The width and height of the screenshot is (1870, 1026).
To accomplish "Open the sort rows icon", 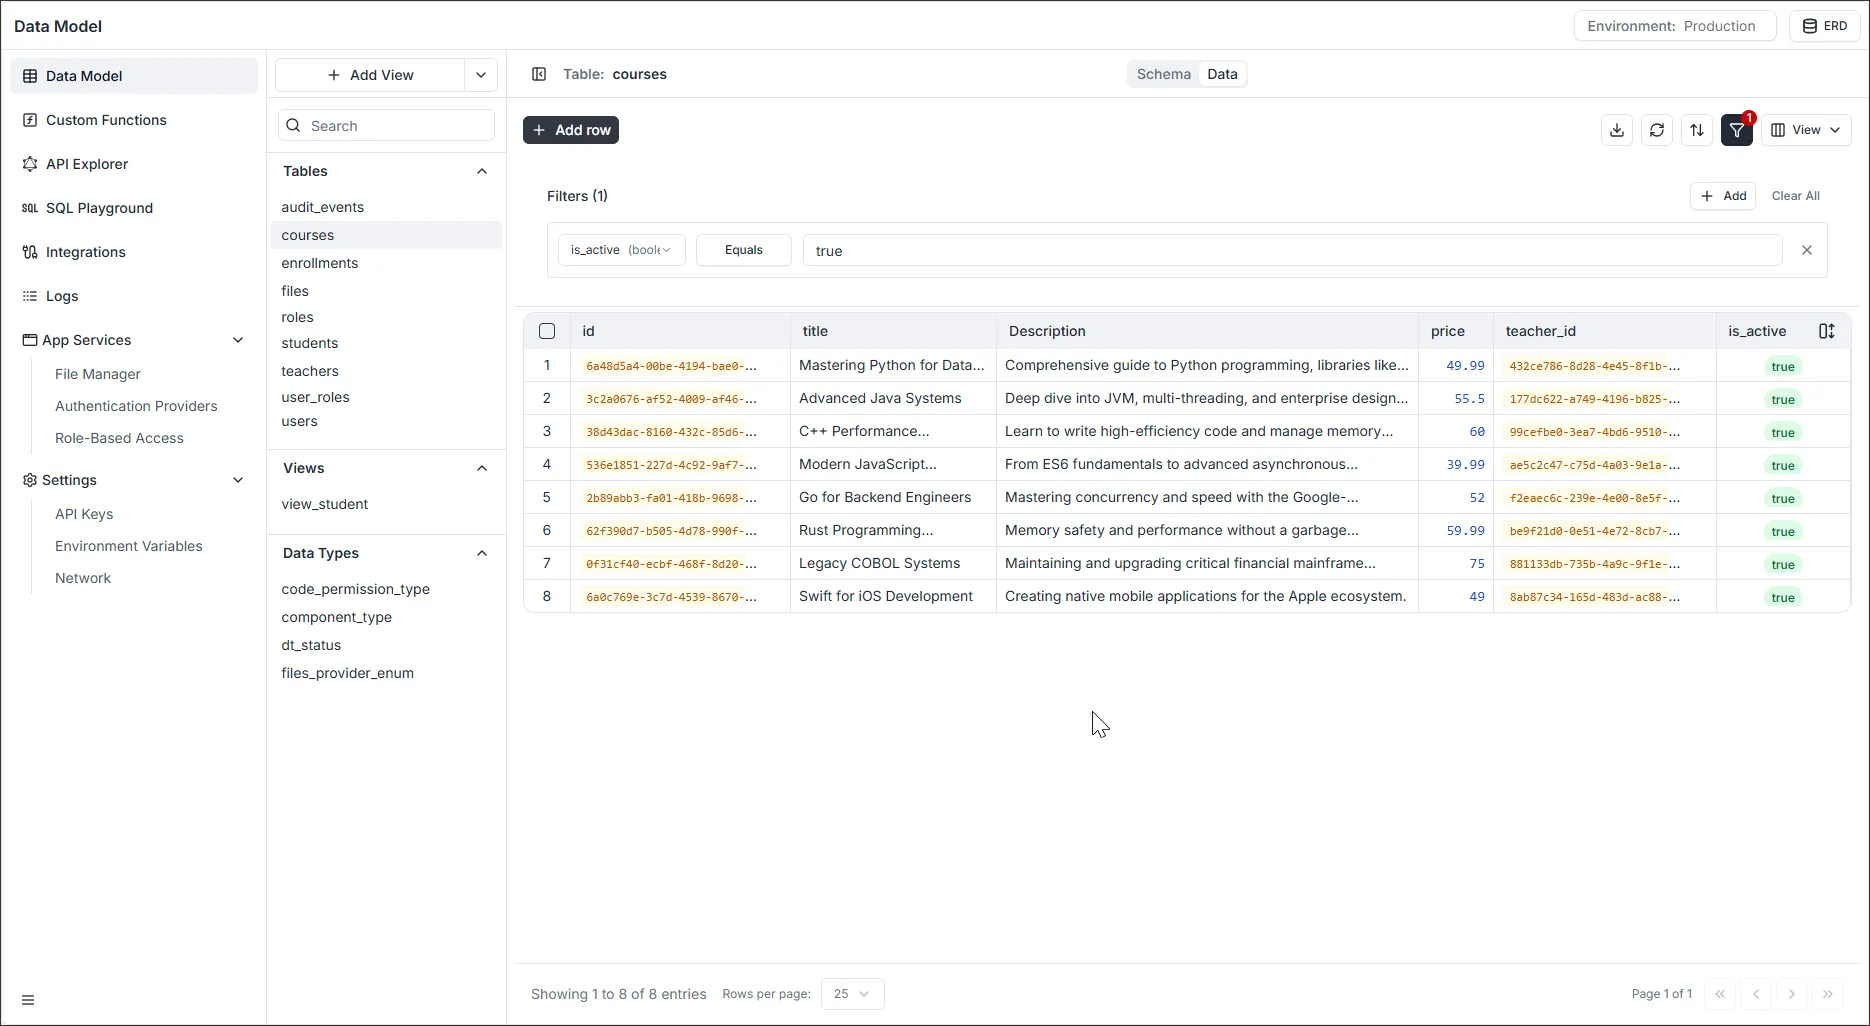I will 1697,130.
